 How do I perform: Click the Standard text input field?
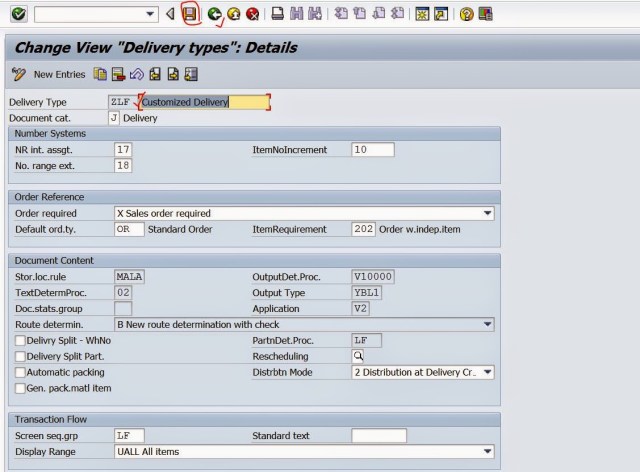pyautogui.click(x=379, y=436)
